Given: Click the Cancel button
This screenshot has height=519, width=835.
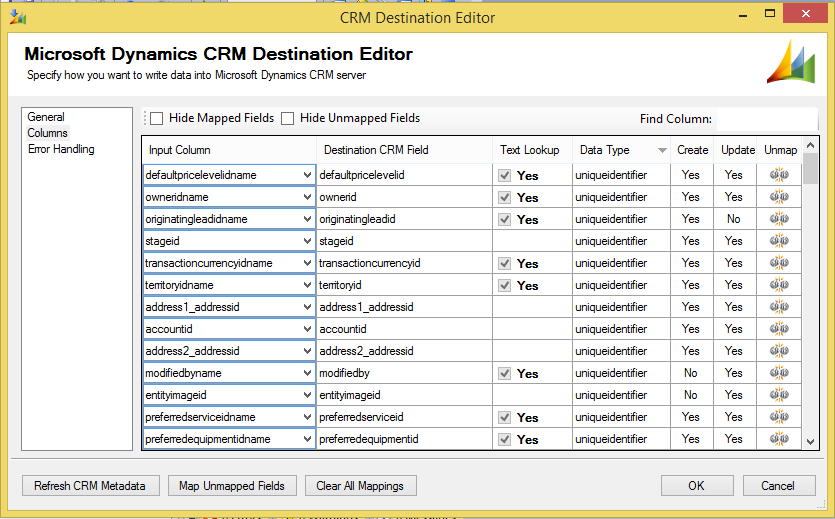Looking at the screenshot, I should 778,485.
